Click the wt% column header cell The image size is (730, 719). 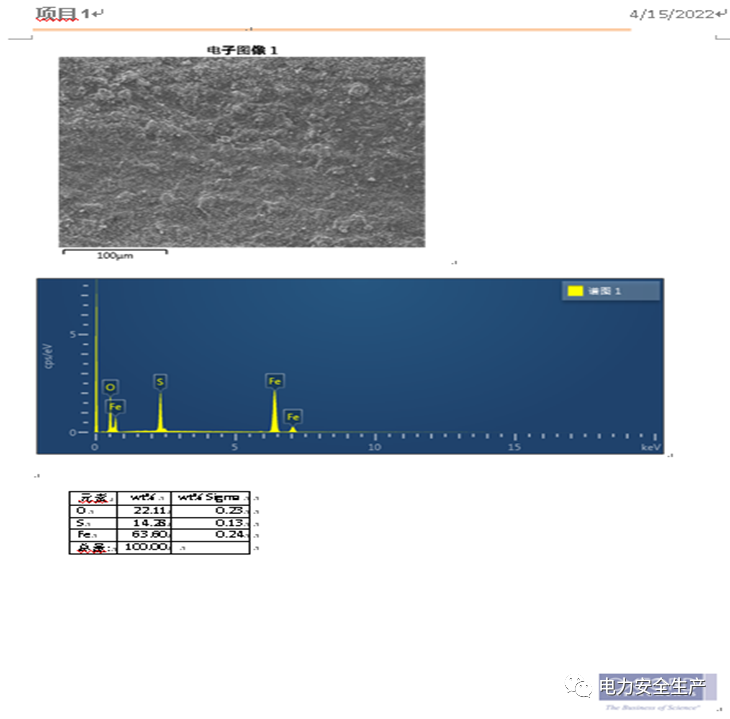tap(144, 498)
